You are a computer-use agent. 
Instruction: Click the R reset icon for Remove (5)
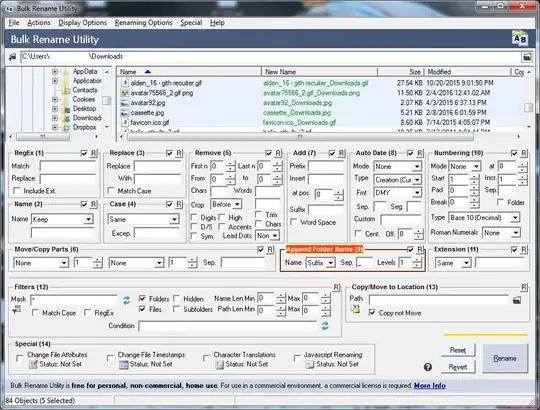278,153
